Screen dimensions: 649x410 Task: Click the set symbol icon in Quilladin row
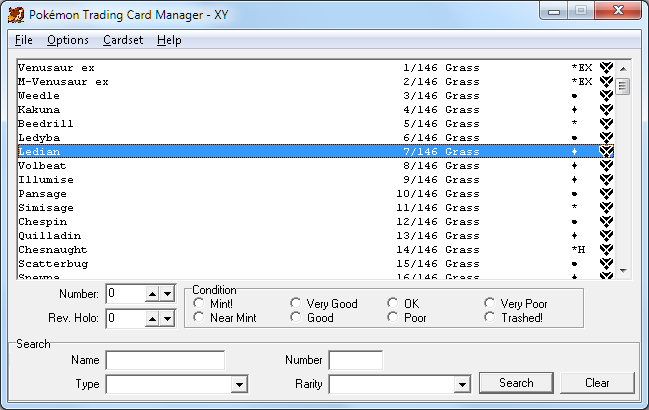coord(606,236)
